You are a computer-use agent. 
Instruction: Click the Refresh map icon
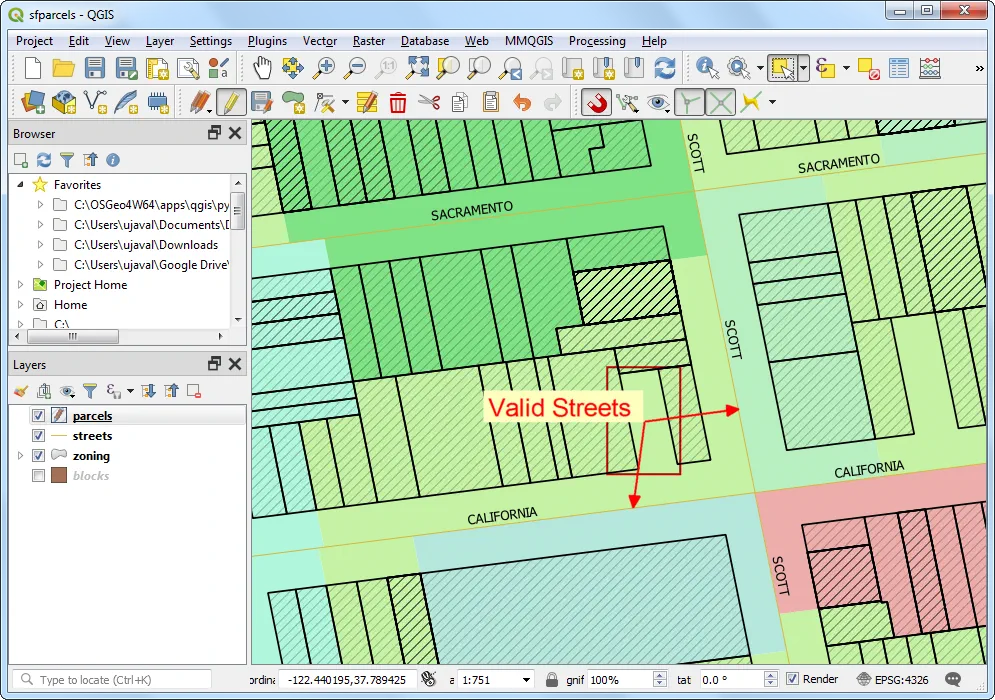pyautogui.click(x=664, y=67)
